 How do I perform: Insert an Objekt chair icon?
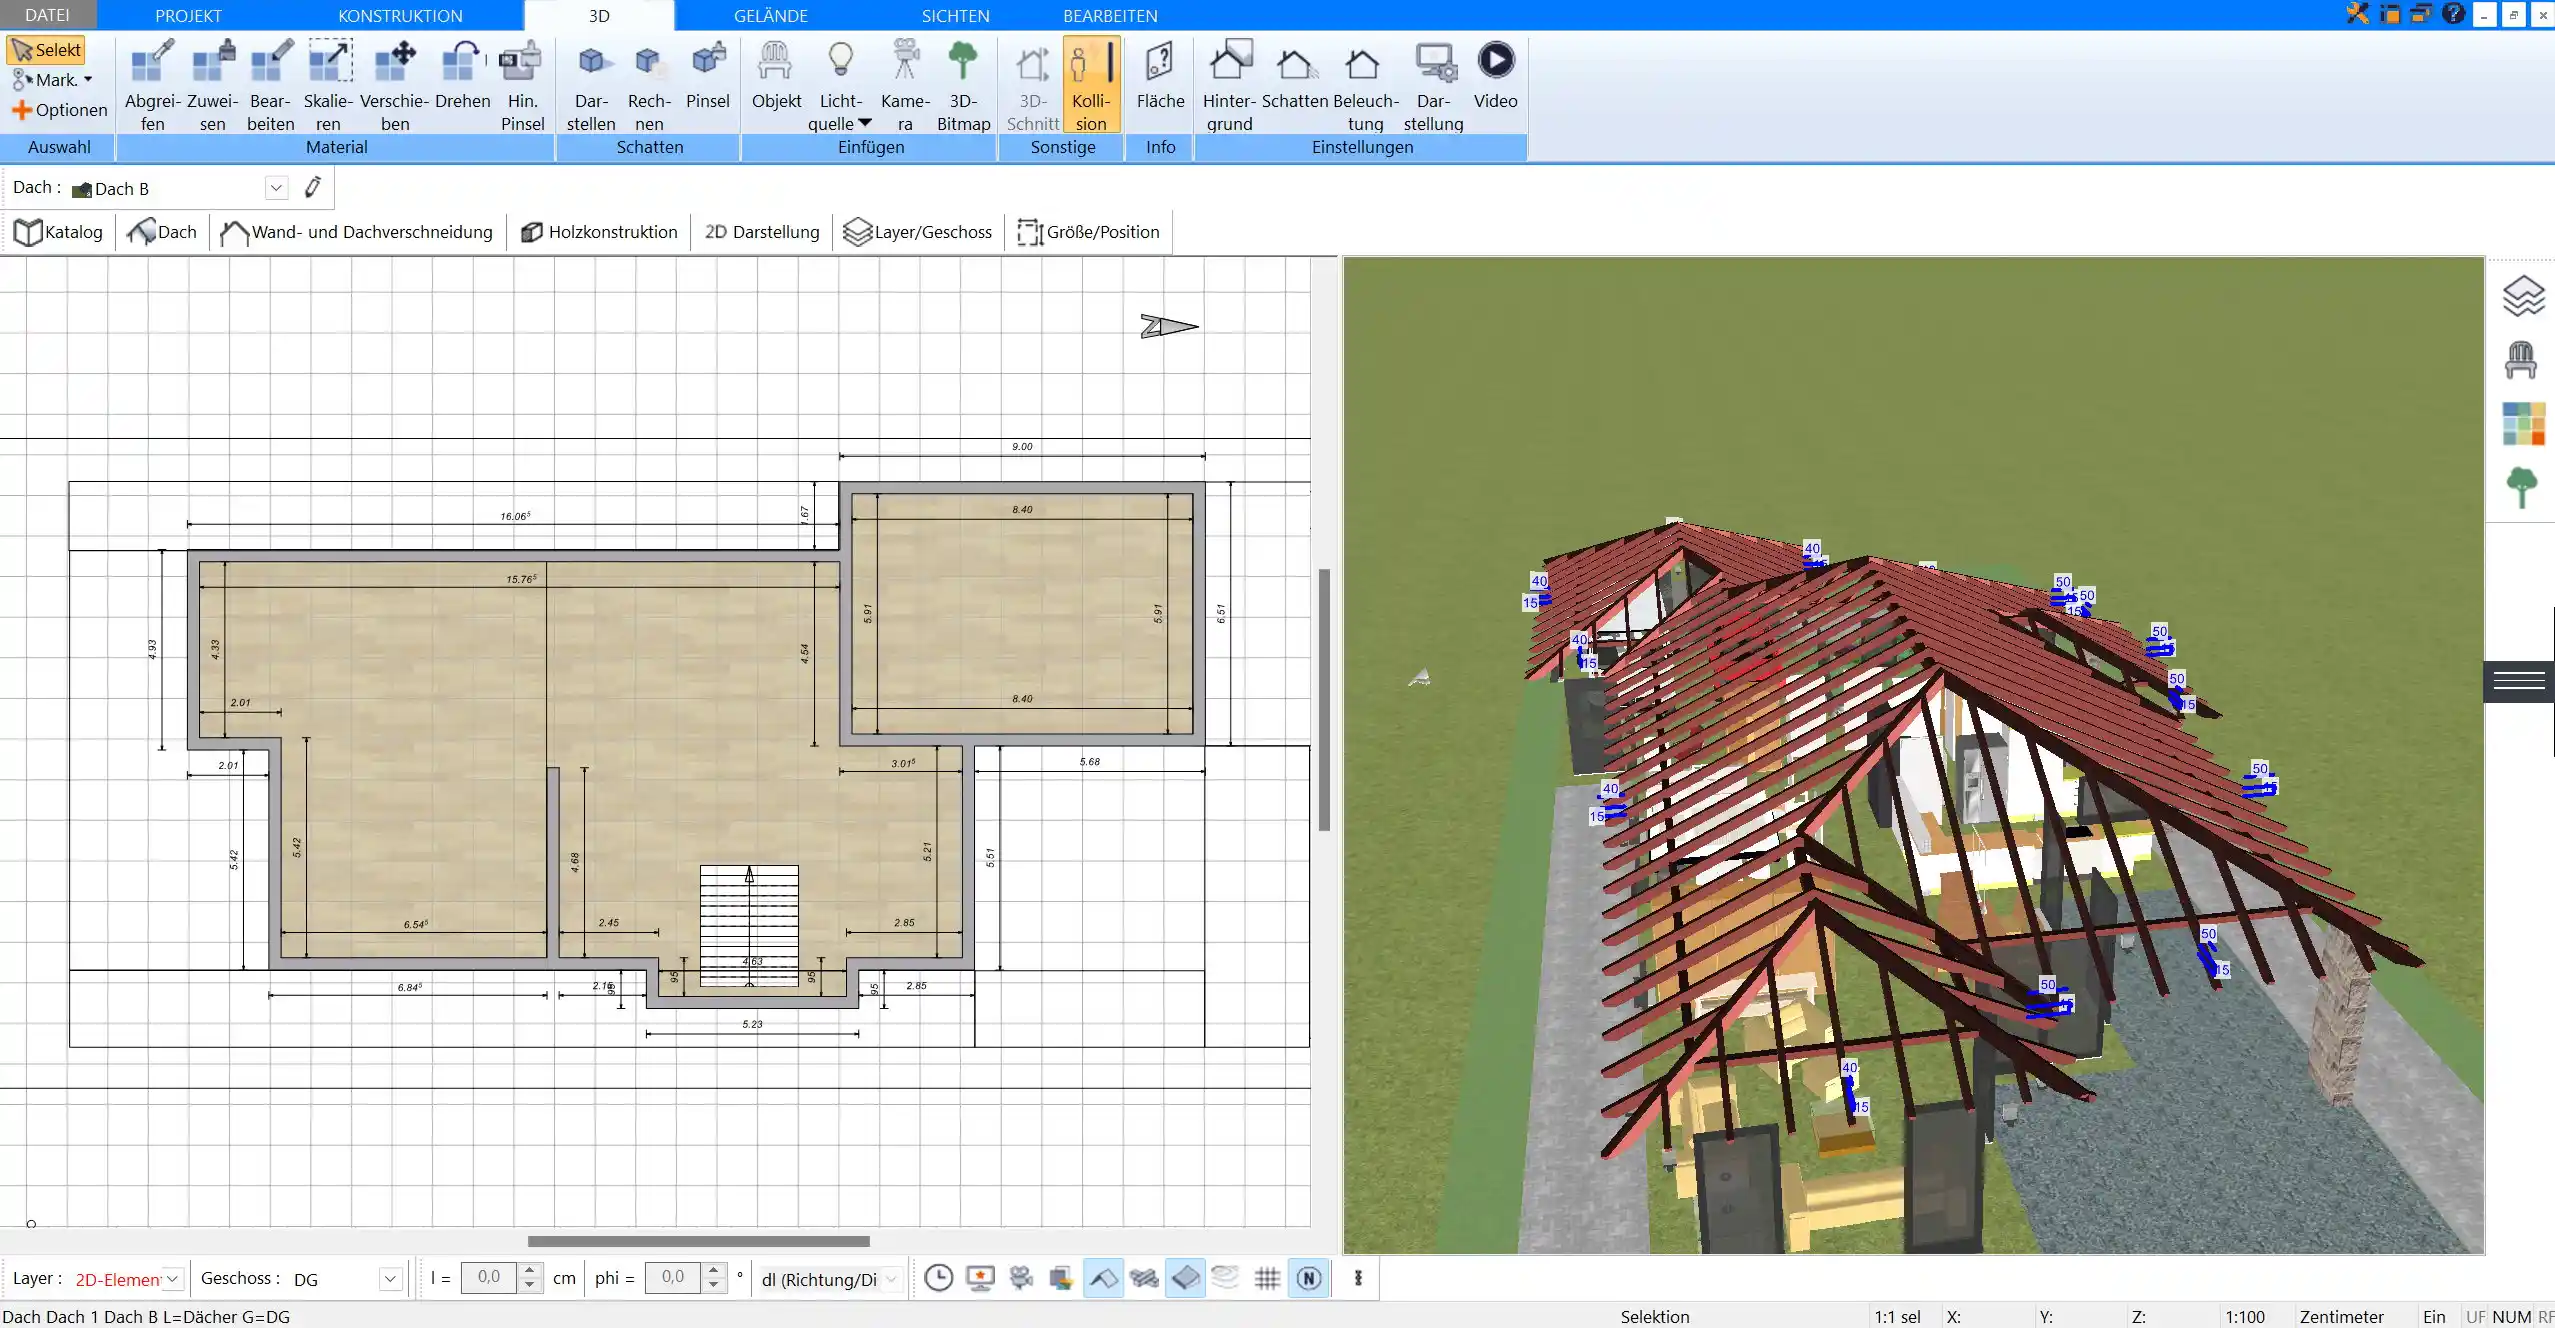pos(776,76)
